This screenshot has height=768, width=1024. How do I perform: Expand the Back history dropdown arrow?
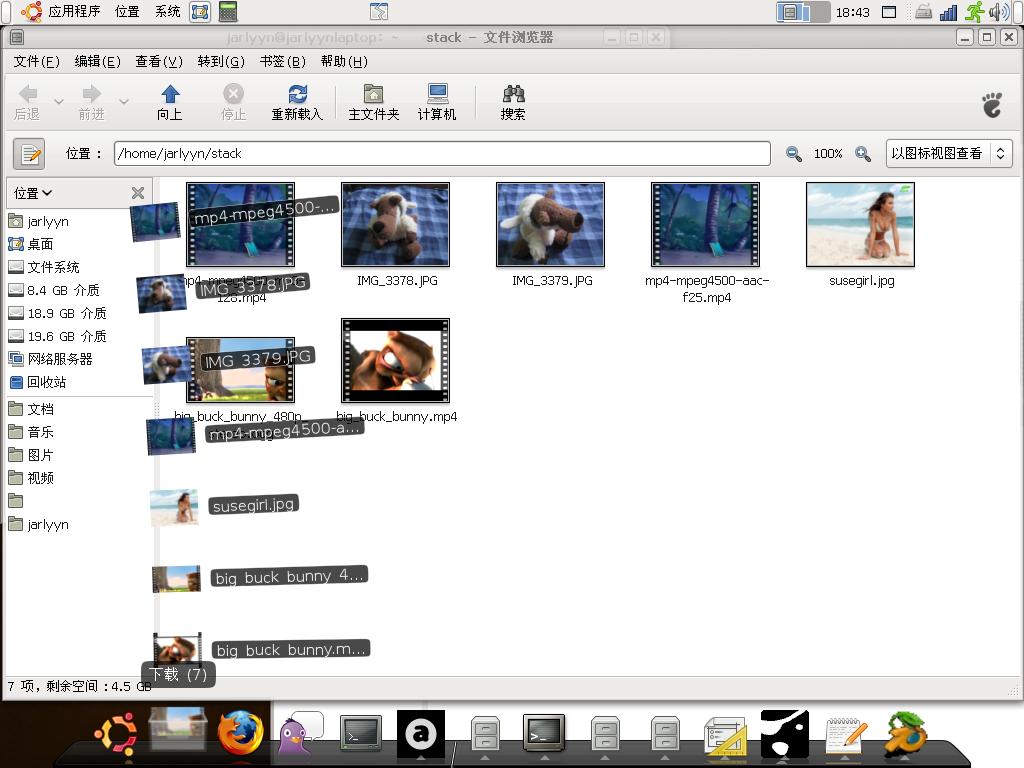pyautogui.click(x=59, y=102)
